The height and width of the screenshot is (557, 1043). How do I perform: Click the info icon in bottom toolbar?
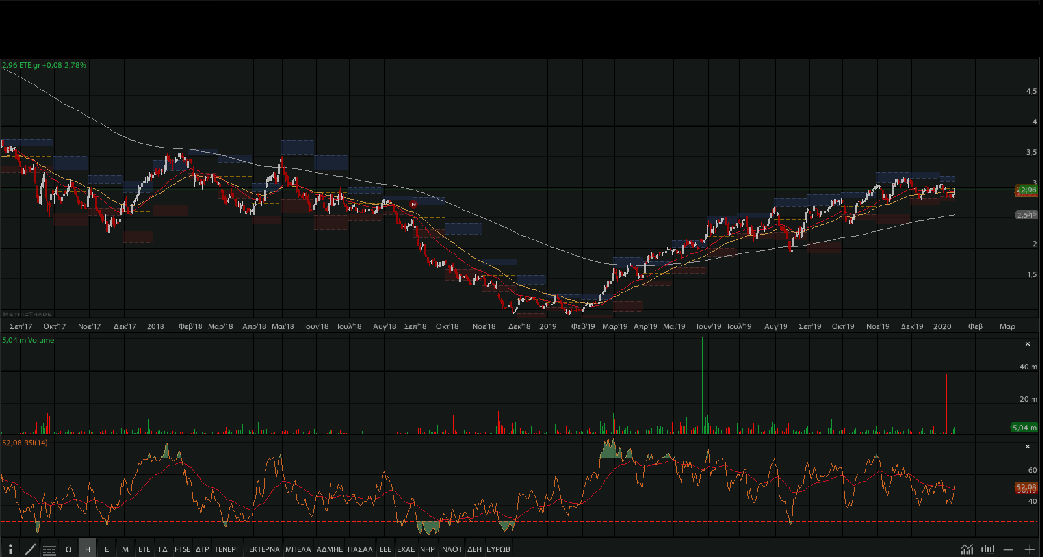coord(11,549)
